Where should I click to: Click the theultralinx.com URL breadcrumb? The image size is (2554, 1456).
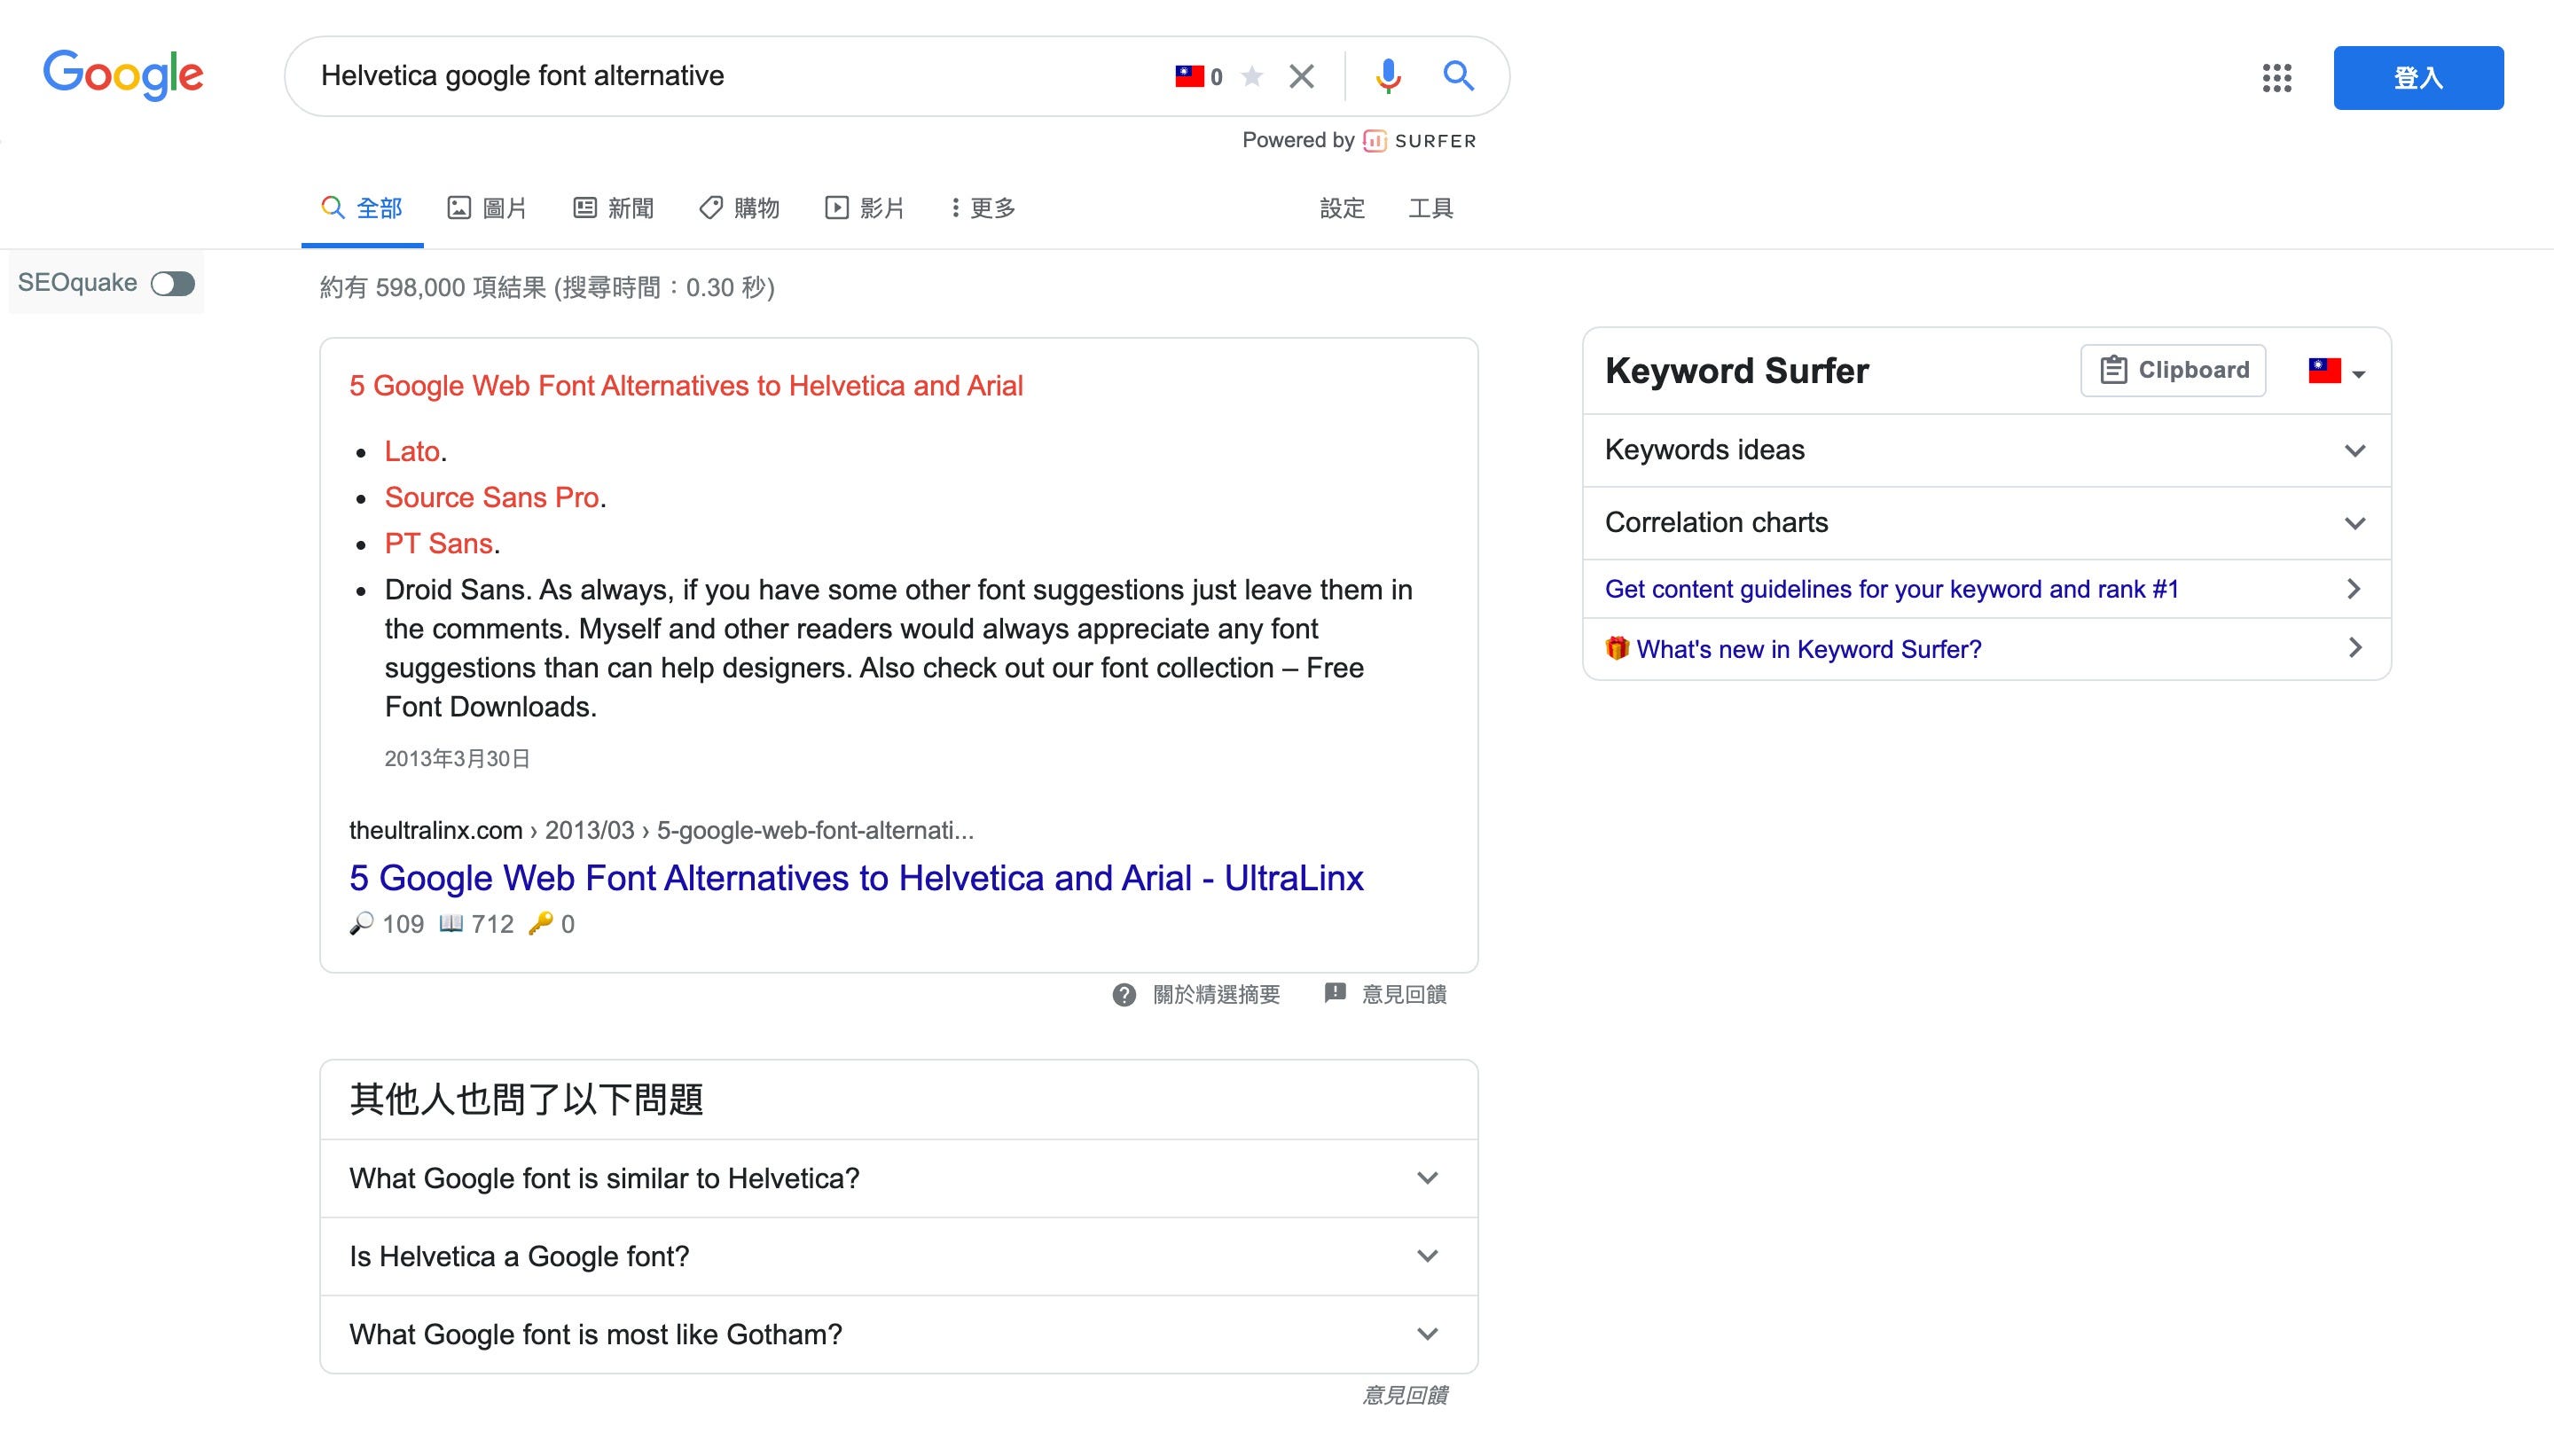pyautogui.click(x=661, y=830)
